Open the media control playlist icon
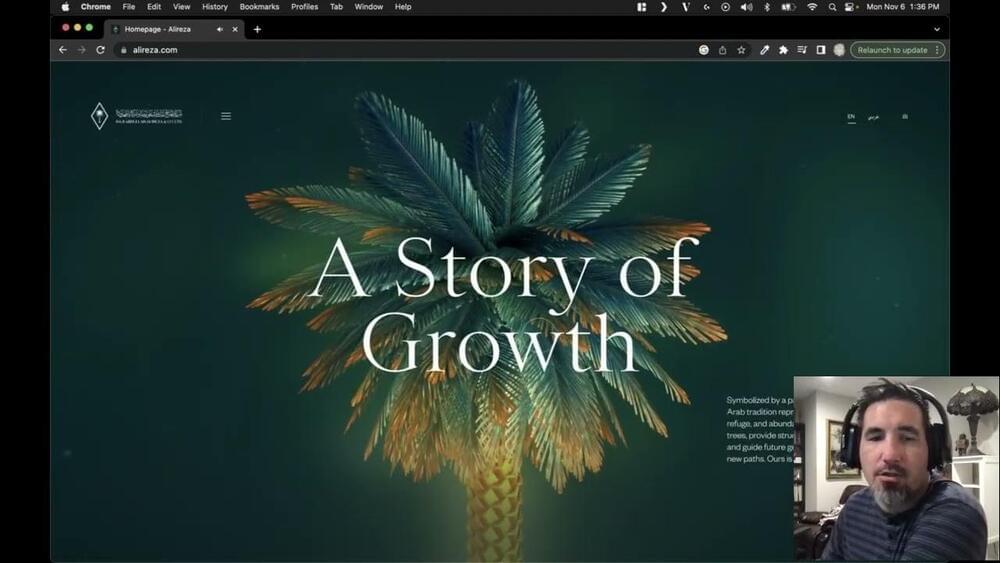Image resolution: width=1000 pixels, height=563 pixels. point(801,50)
